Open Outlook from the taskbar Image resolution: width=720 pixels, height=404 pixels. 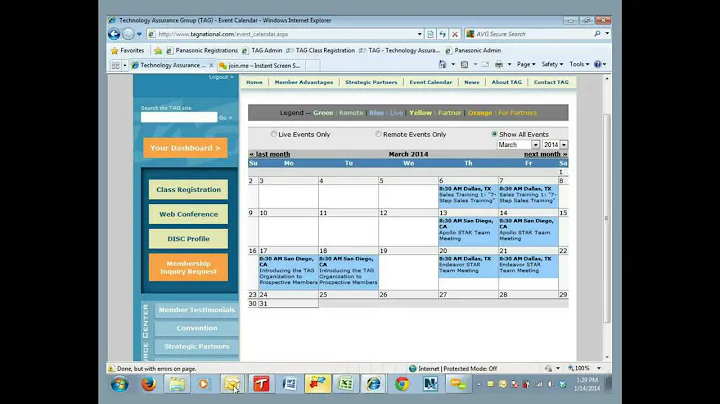[232, 384]
